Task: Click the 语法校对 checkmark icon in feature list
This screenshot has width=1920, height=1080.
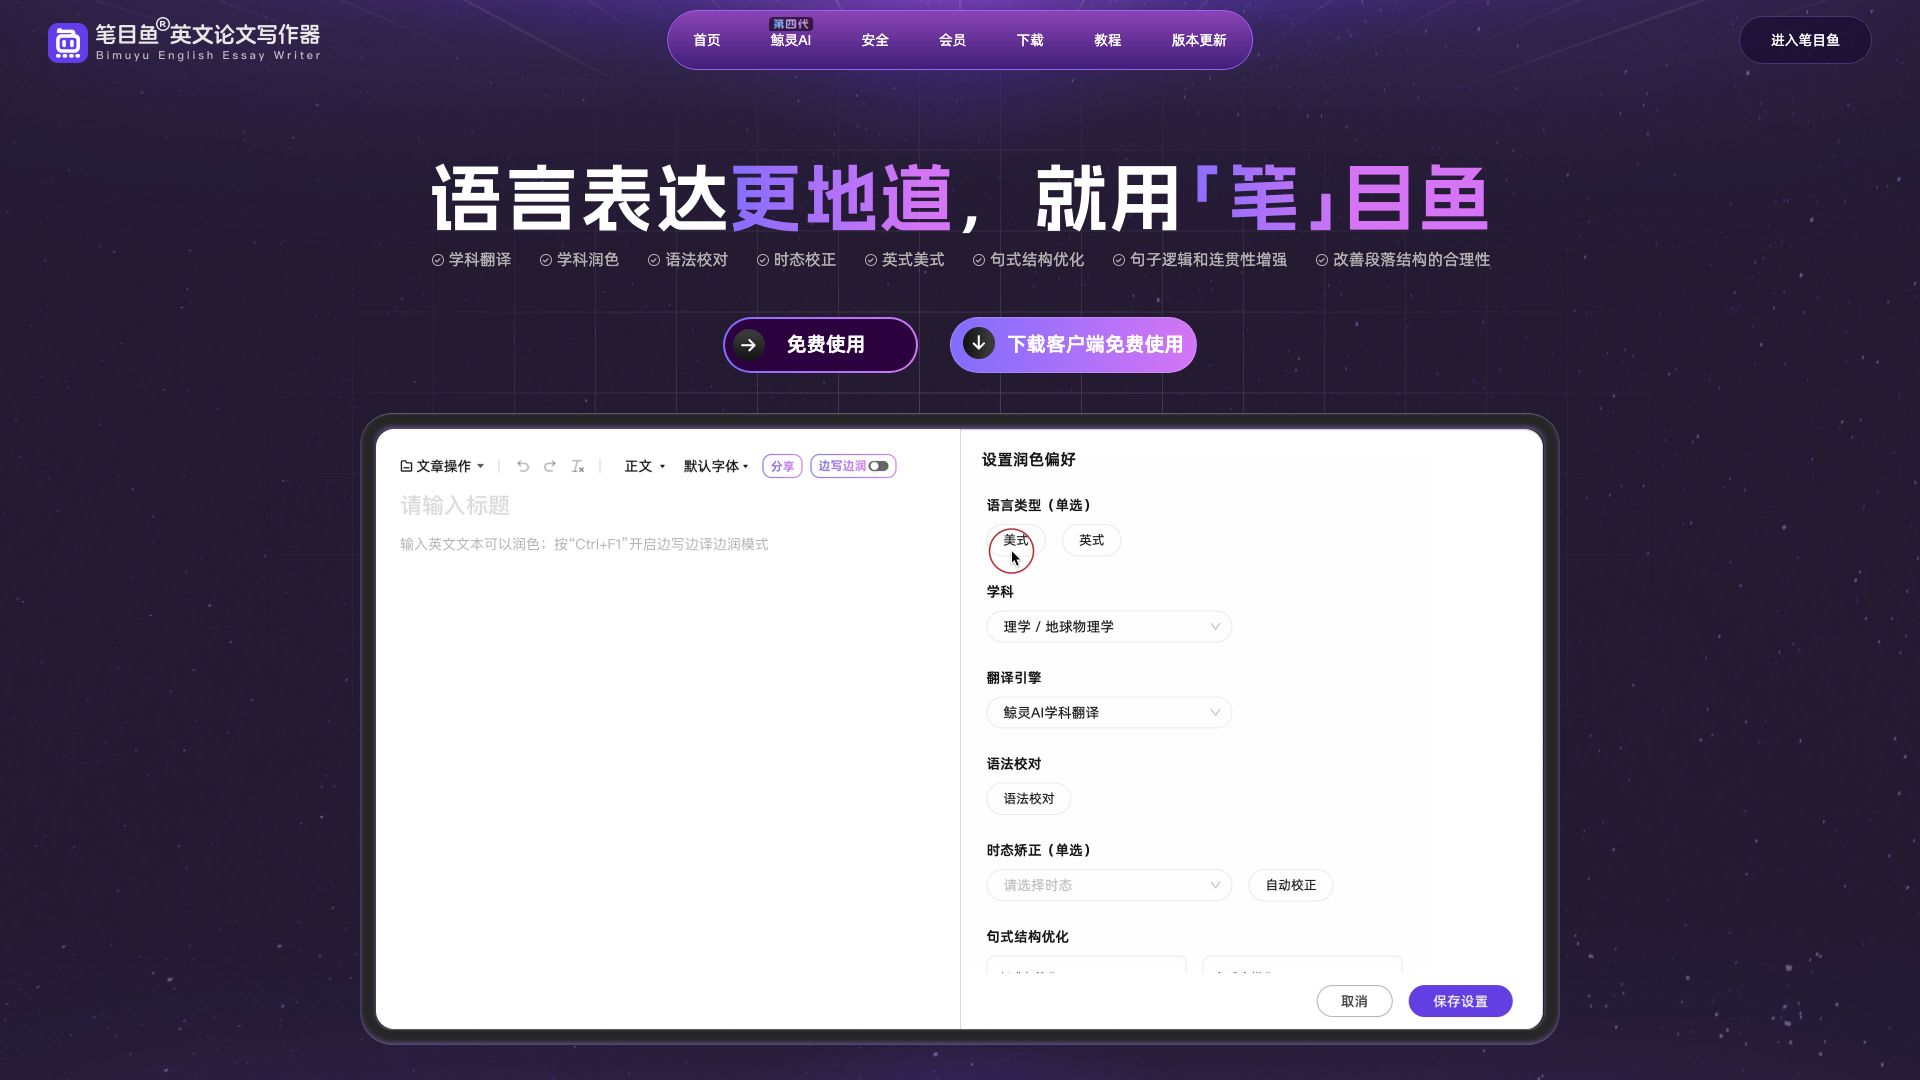Action: tap(653, 259)
